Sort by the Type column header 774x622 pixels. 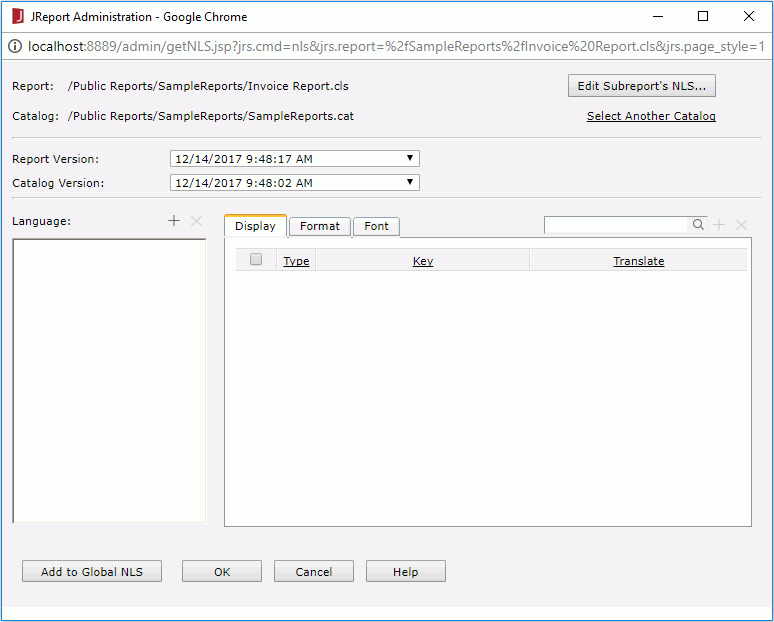296,261
